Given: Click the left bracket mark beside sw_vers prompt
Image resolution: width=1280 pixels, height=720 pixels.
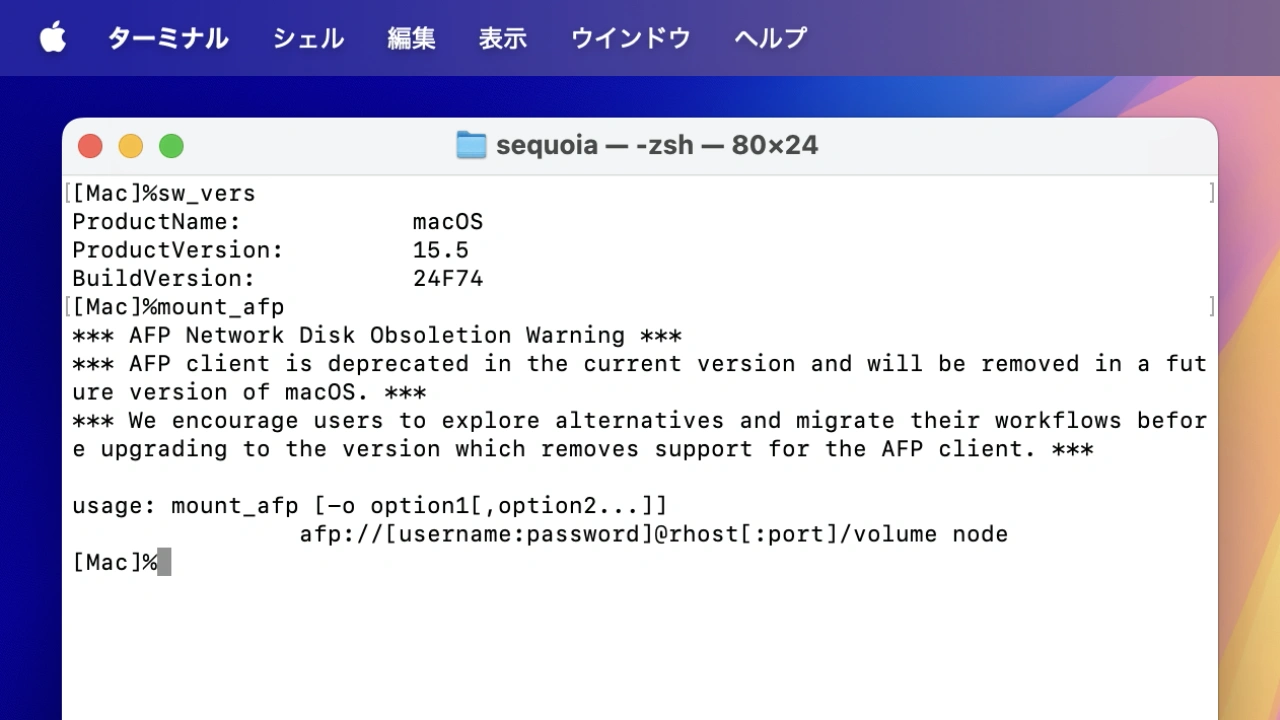Looking at the screenshot, I should coord(67,193).
